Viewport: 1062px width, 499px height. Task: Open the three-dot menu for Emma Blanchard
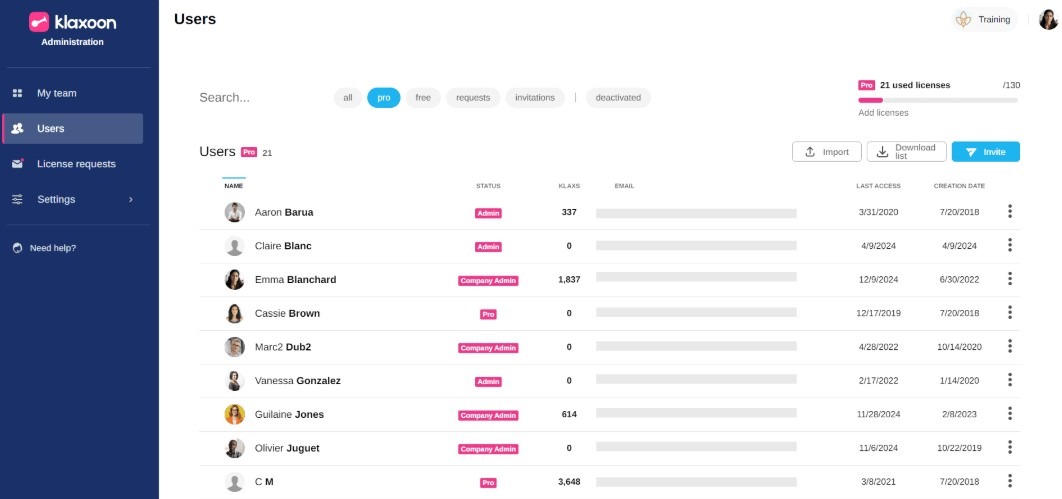click(x=1010, y=279)
